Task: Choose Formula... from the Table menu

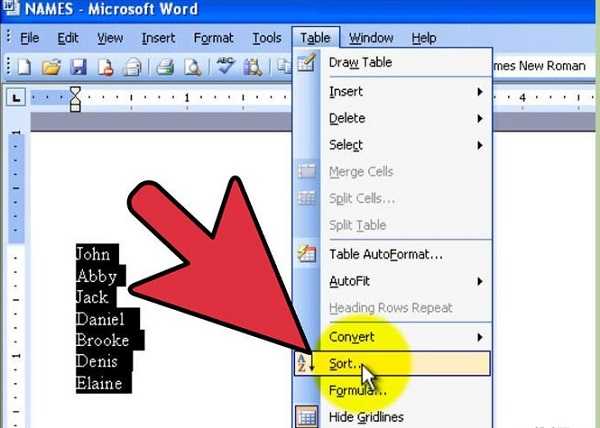Action: pos(392,390)
